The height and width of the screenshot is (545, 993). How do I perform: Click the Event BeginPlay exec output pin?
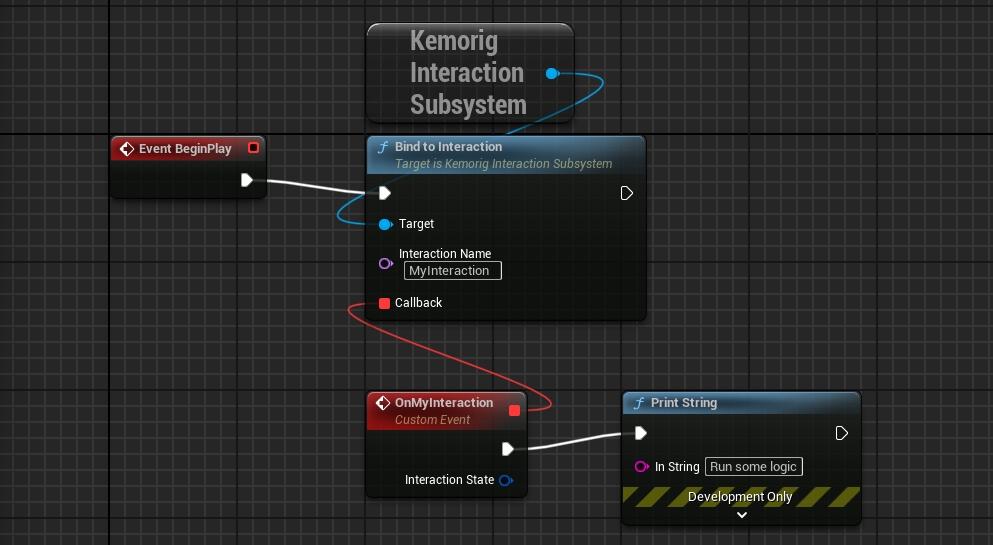[x=247, y=180]
